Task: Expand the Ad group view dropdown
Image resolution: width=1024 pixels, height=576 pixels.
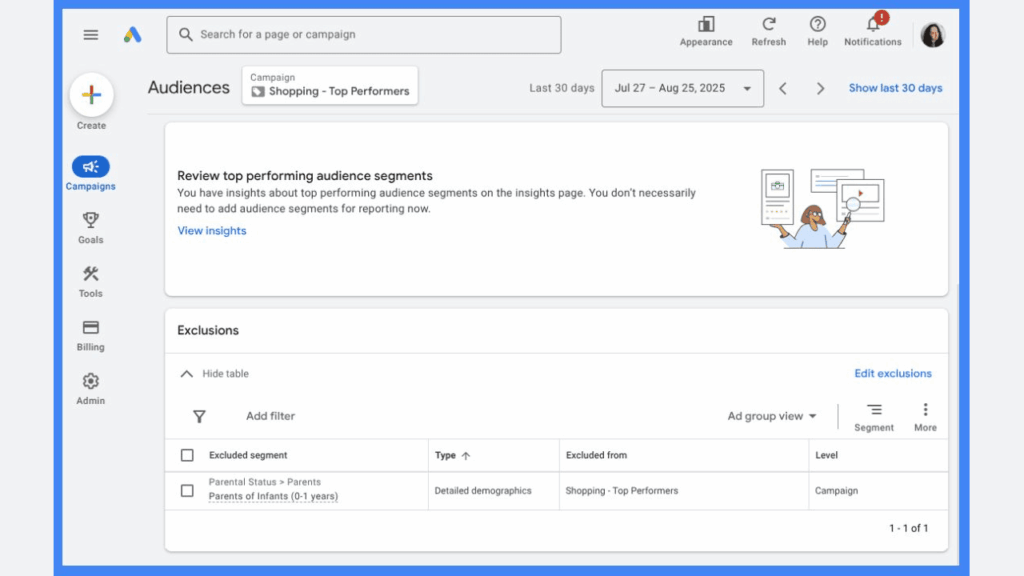Action: coord(772,416)
